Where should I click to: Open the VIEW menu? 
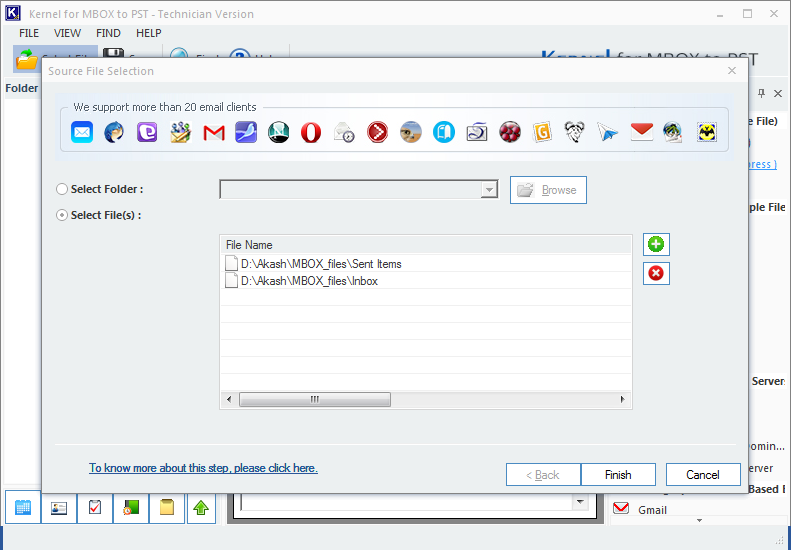pos(67,33)
